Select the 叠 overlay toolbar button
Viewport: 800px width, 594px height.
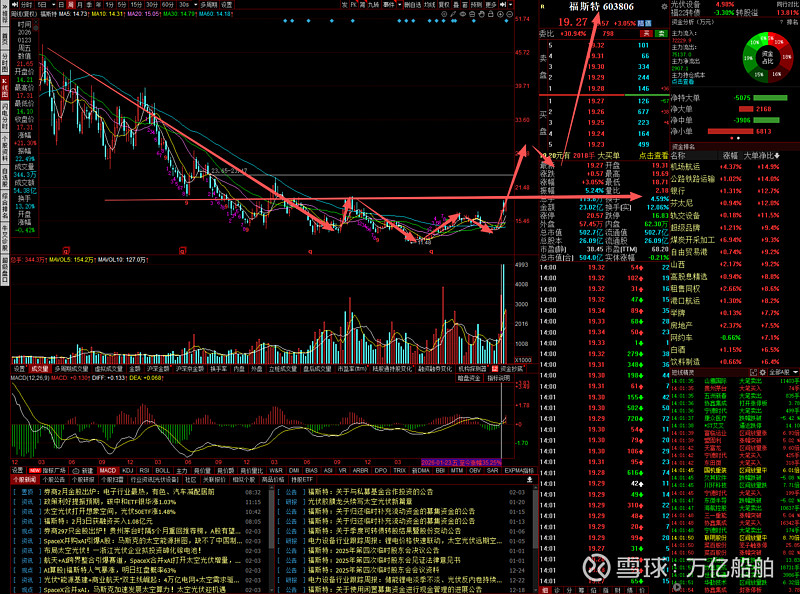coord(456,5)
